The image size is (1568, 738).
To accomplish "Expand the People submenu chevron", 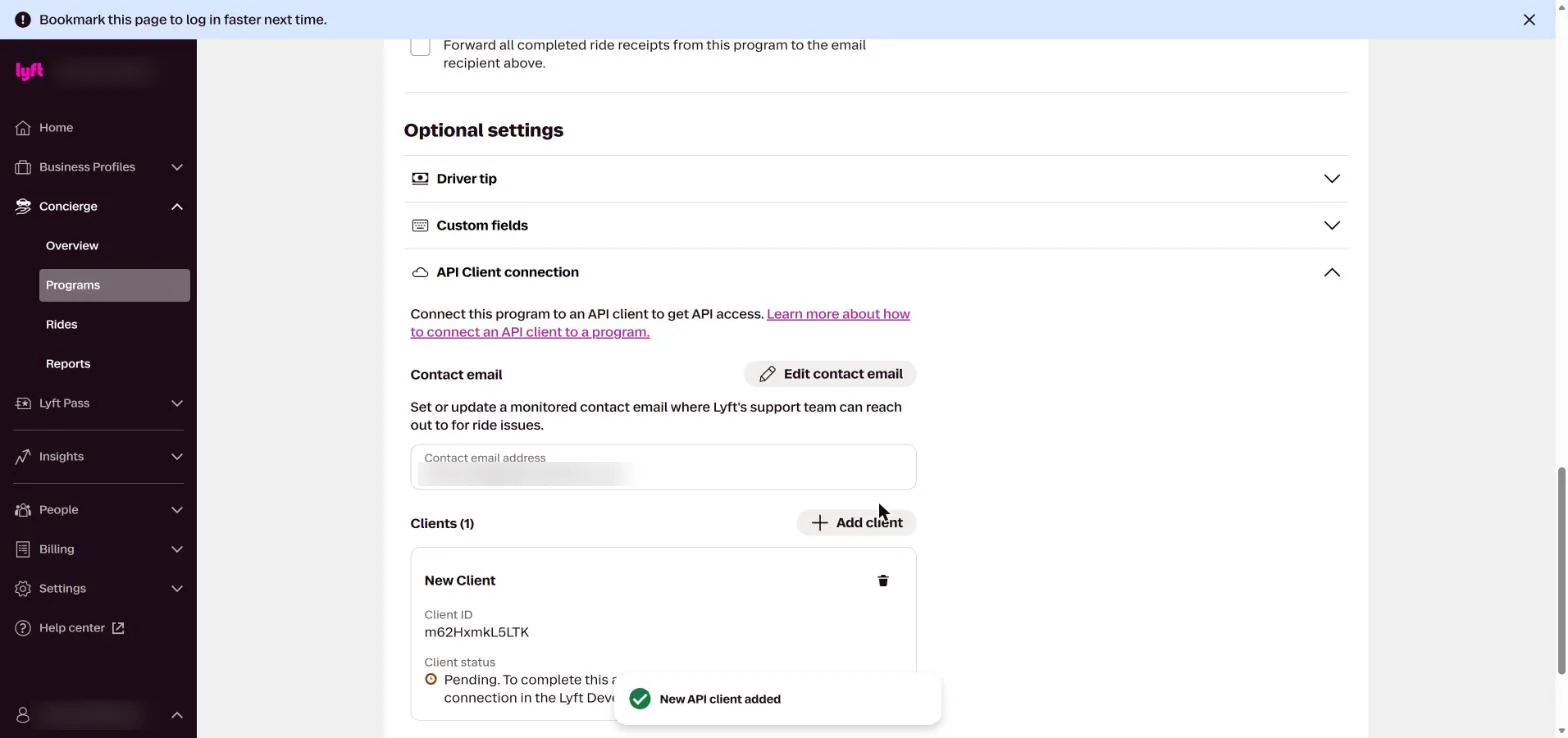I will (x=177, y=510).
